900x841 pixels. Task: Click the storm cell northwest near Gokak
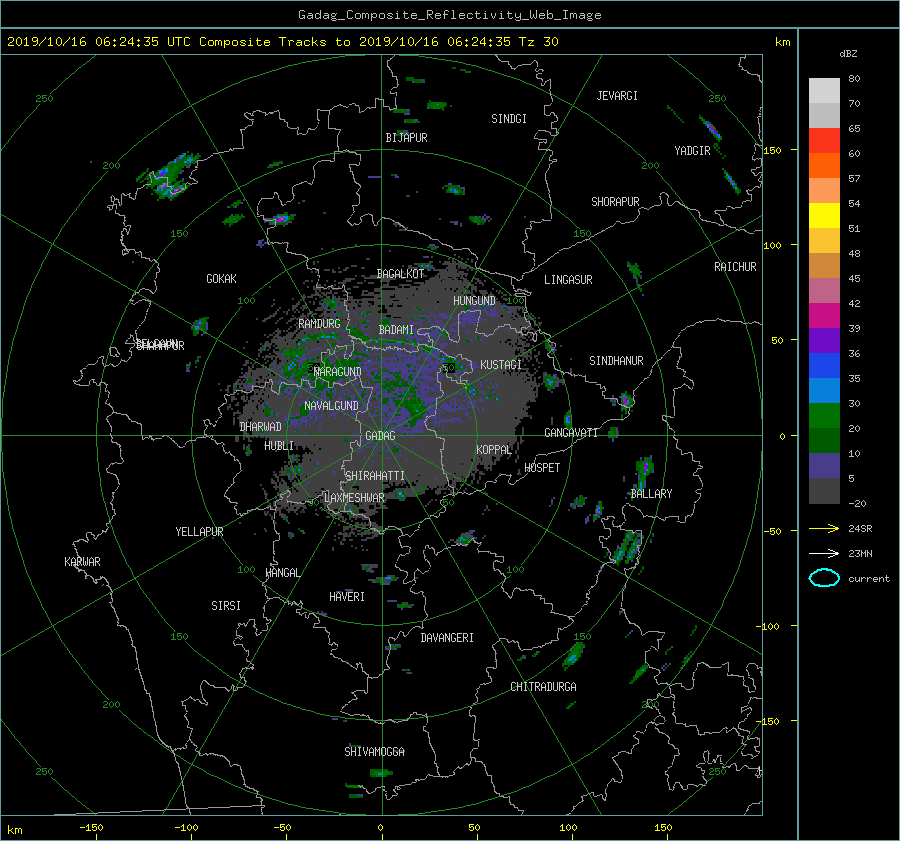tap(171, 176)
